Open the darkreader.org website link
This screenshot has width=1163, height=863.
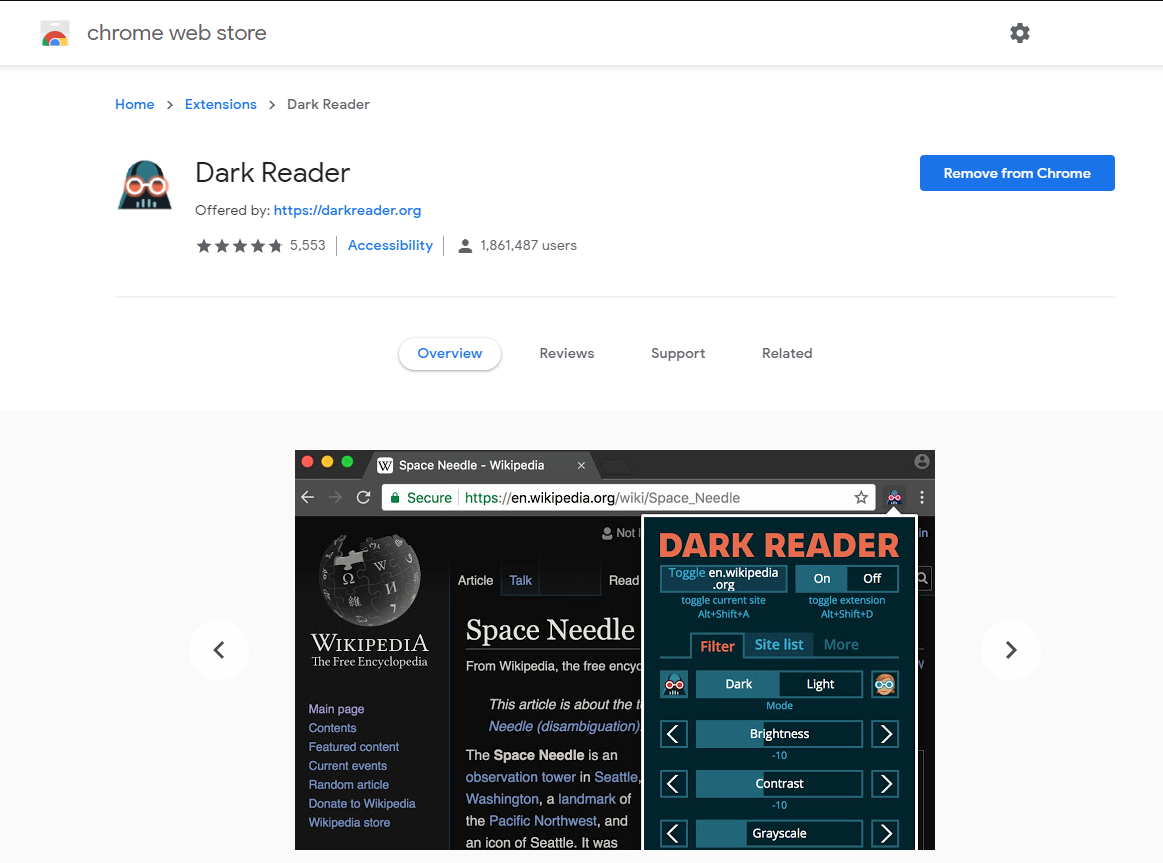tap(347, 211)
